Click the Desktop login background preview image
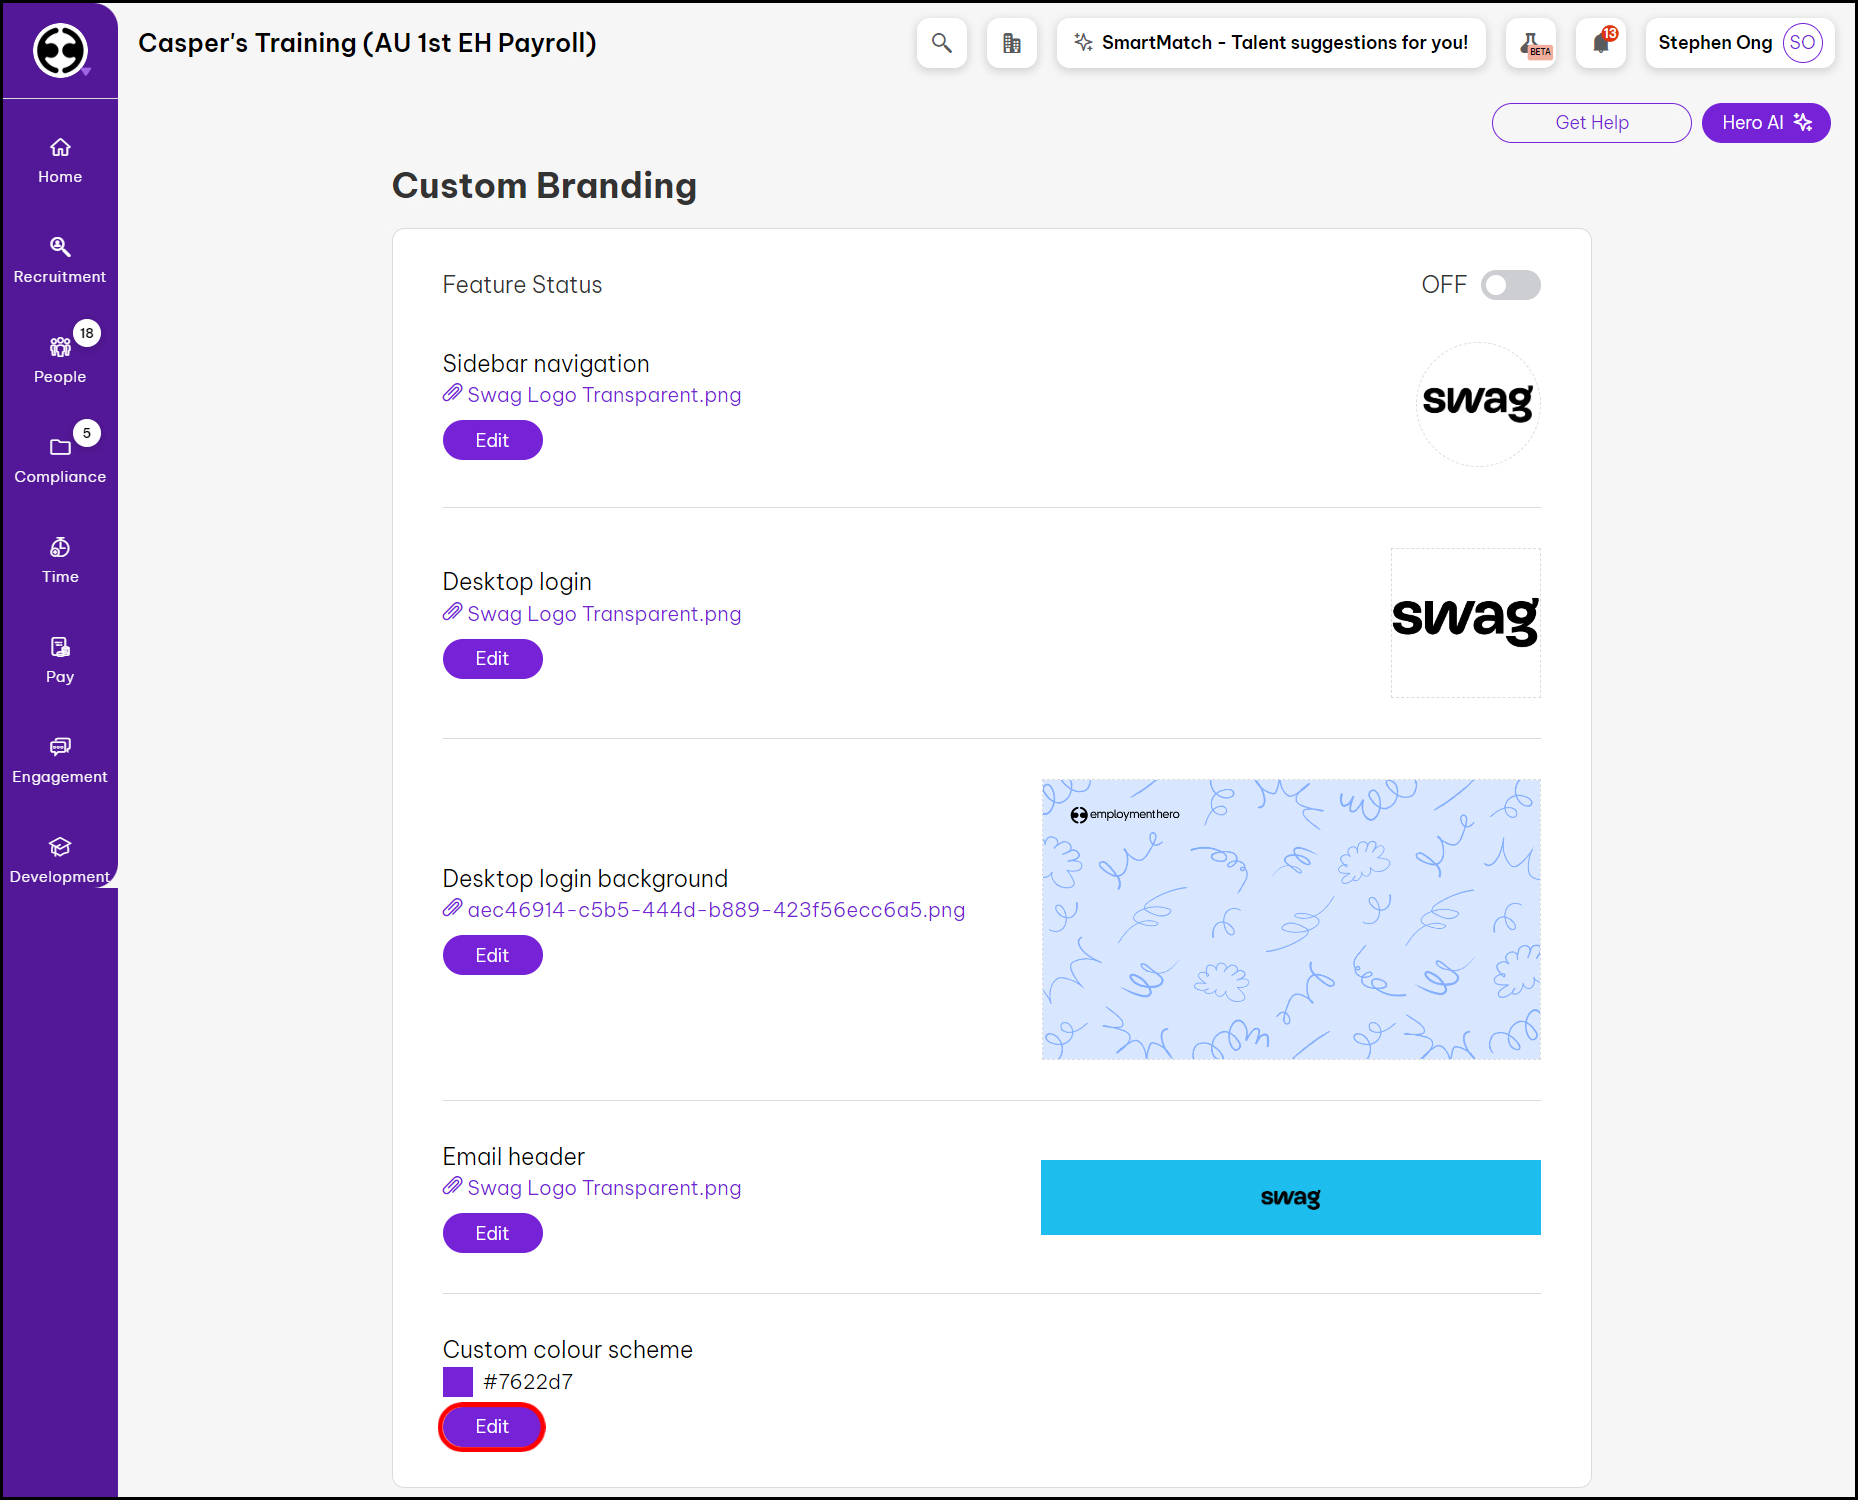The height and width of the screenshot is (1500, 1858). pos(1290,919)
